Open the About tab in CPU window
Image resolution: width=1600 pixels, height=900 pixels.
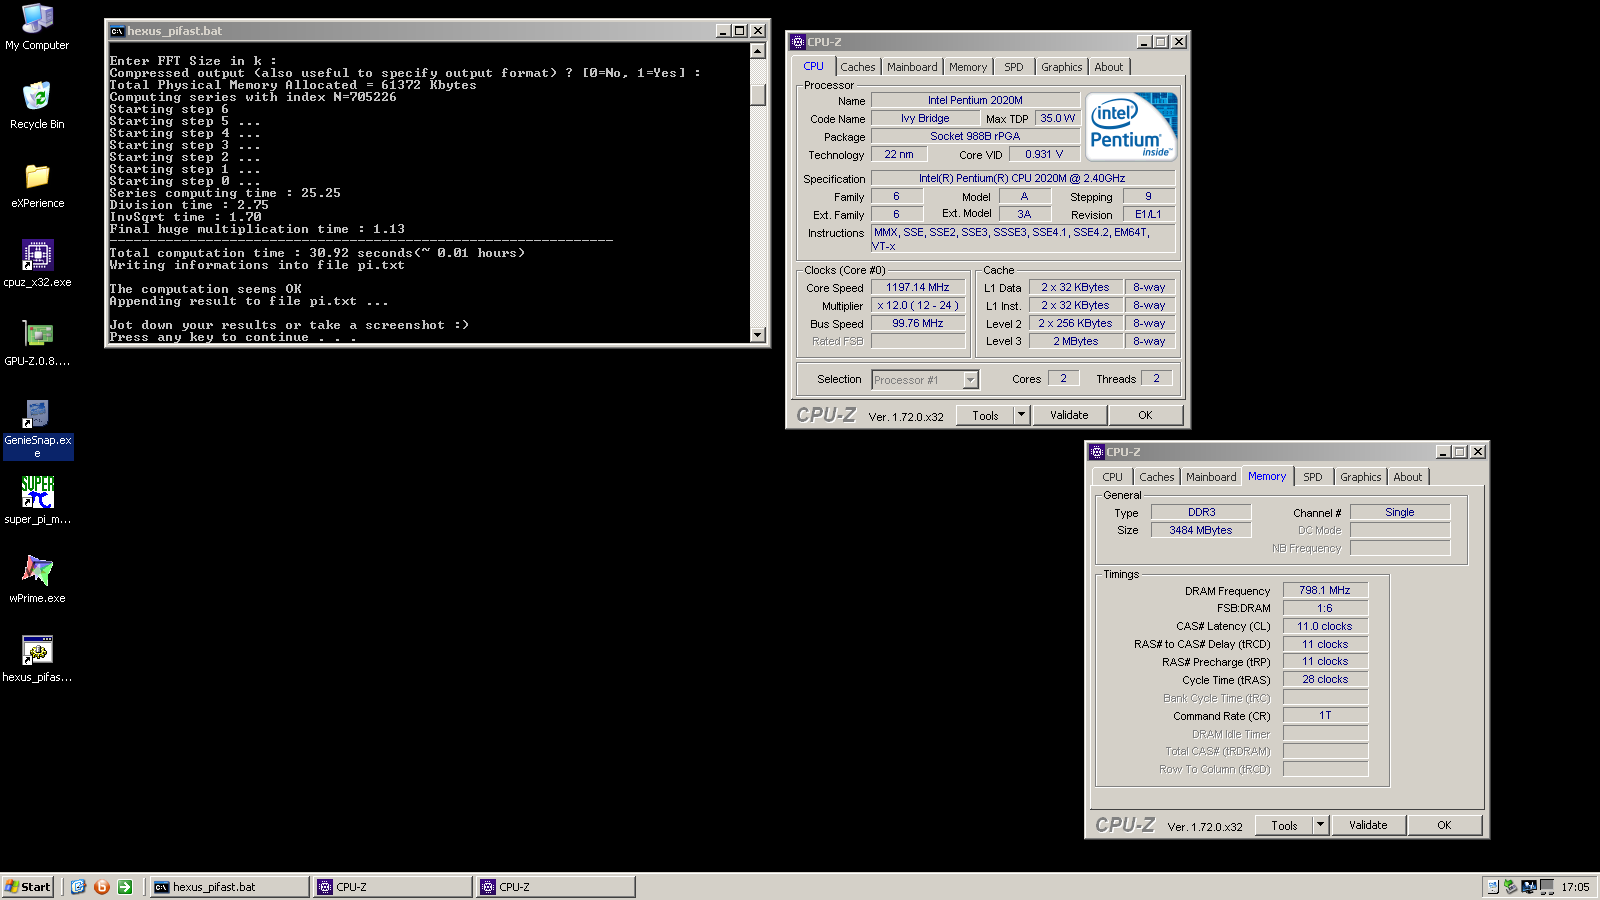click(x=1109, y=67)
